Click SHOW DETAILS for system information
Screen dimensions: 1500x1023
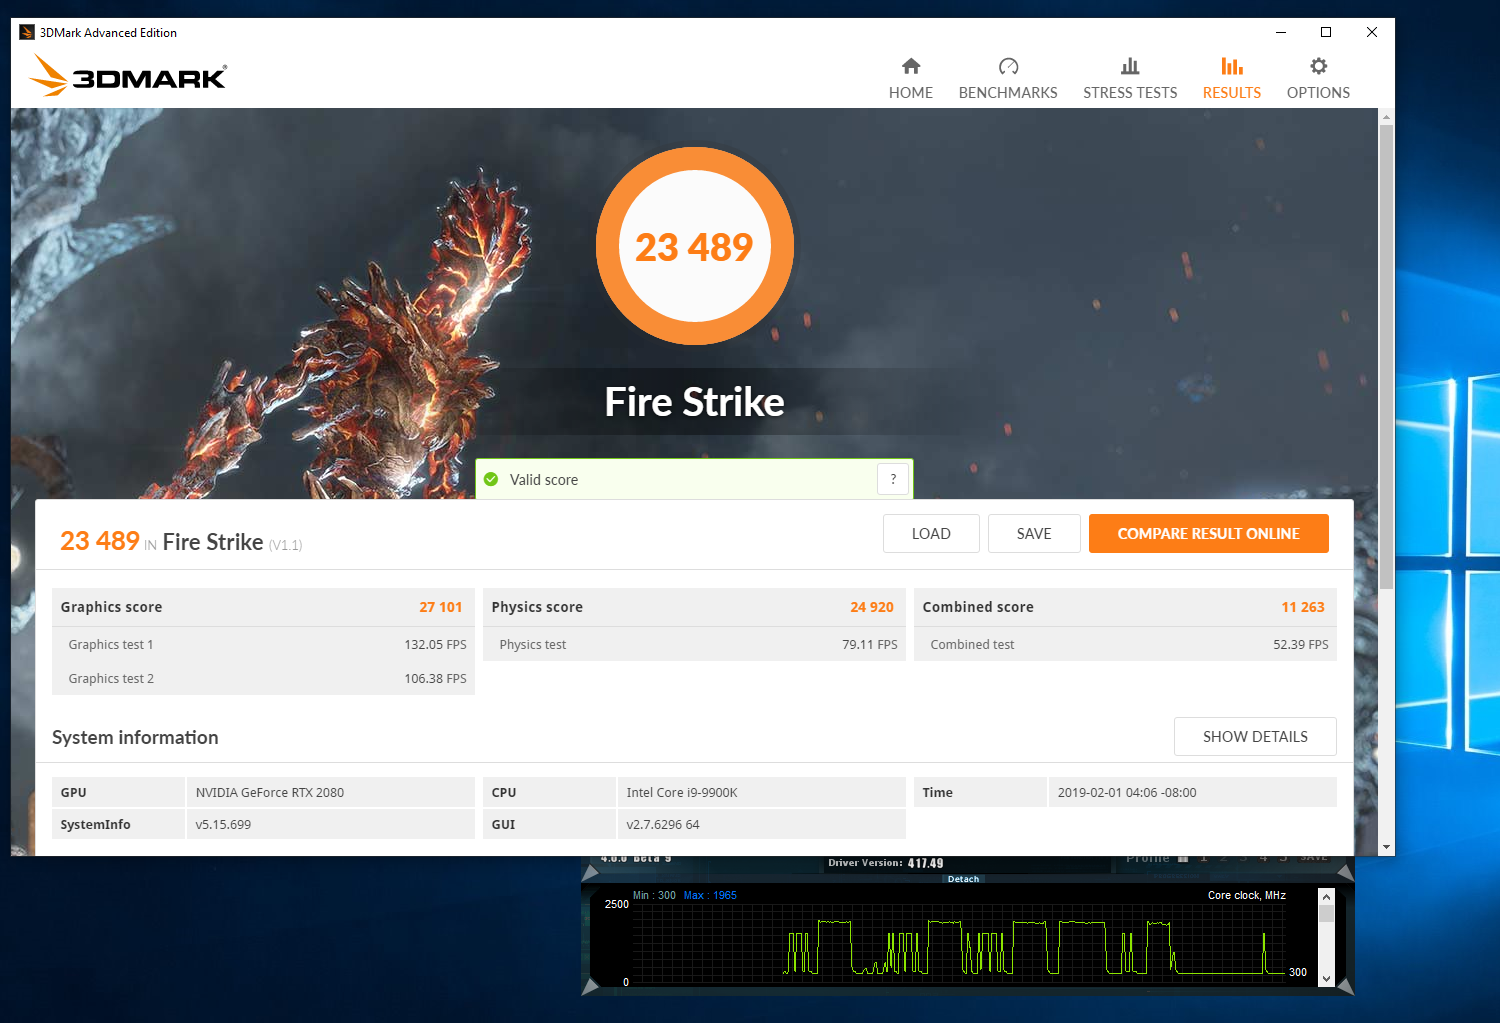click(x=1255, y=736)
